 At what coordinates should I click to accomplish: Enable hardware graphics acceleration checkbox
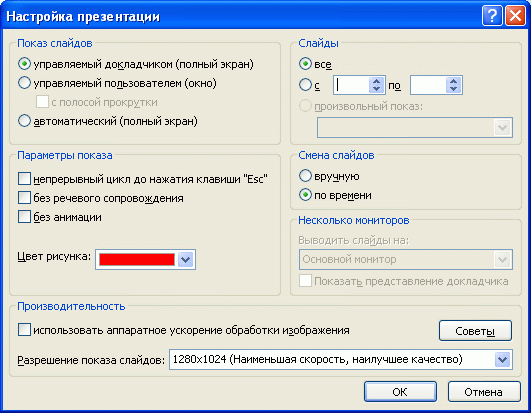(x=24, y=330)
